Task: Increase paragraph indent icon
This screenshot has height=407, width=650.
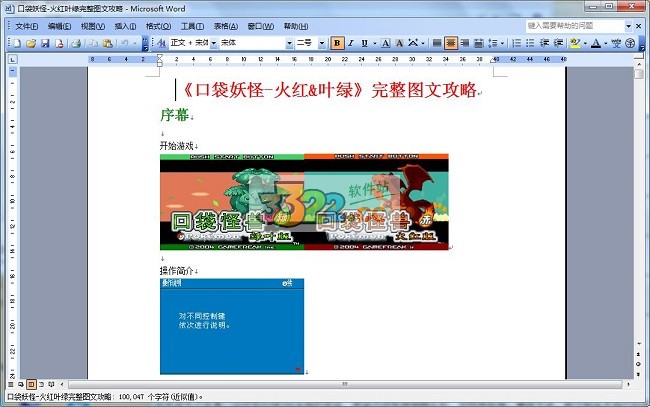Action: point(558,43)
